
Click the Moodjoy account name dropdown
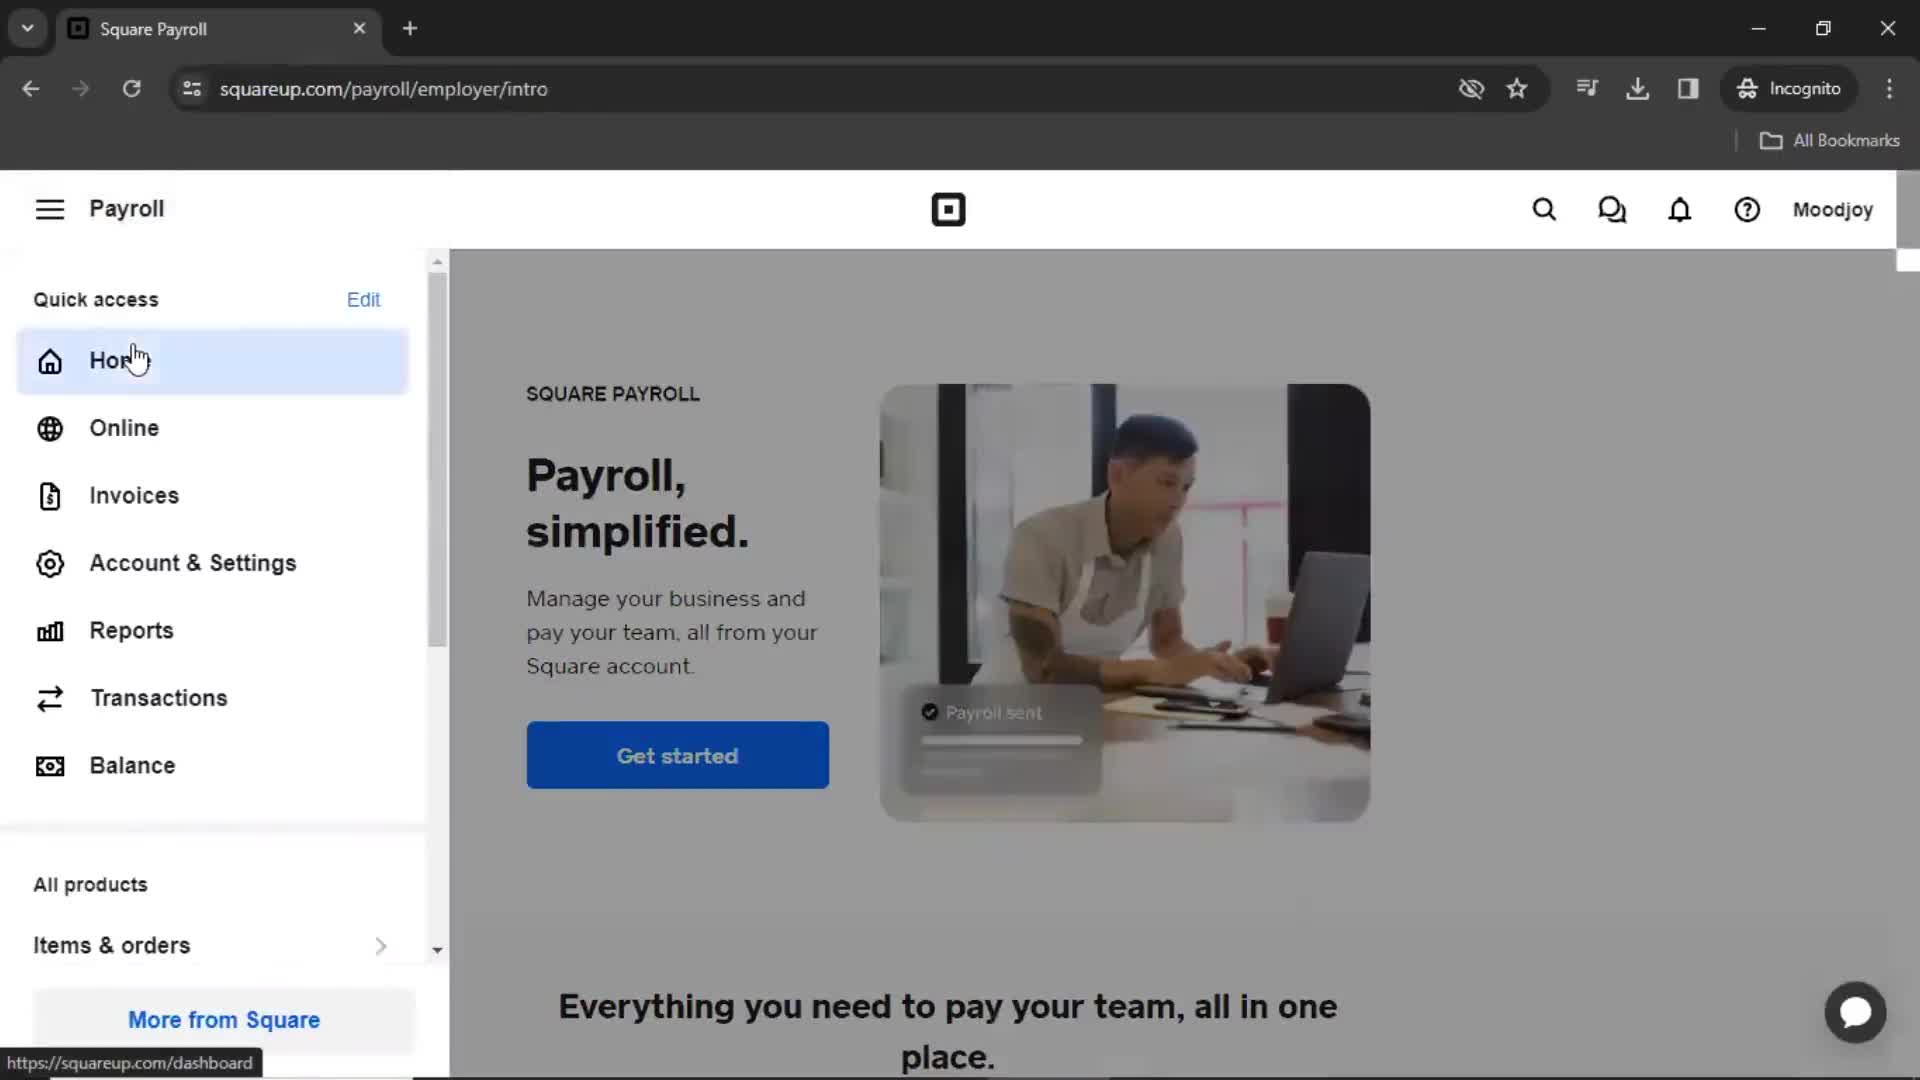pos(1833,208)
